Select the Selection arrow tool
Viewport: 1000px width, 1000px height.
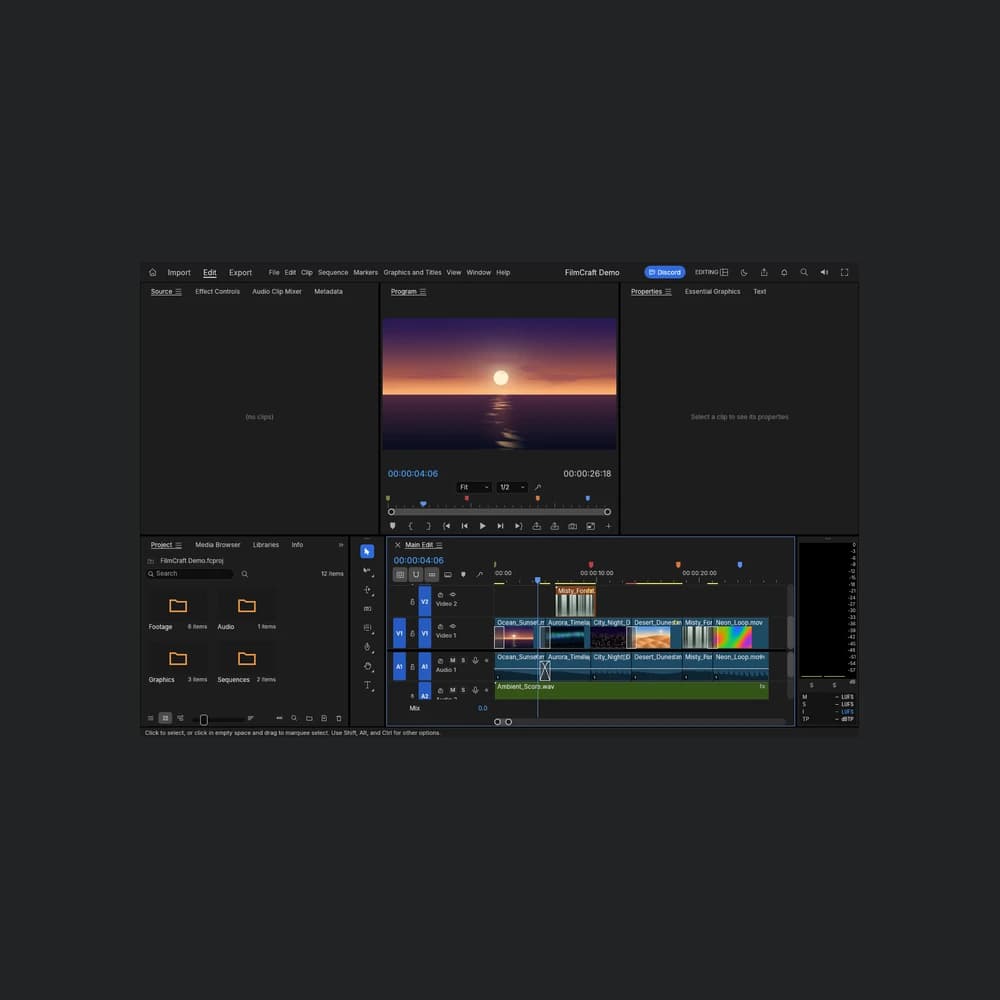pyautogui.click(x=367, y=551)
